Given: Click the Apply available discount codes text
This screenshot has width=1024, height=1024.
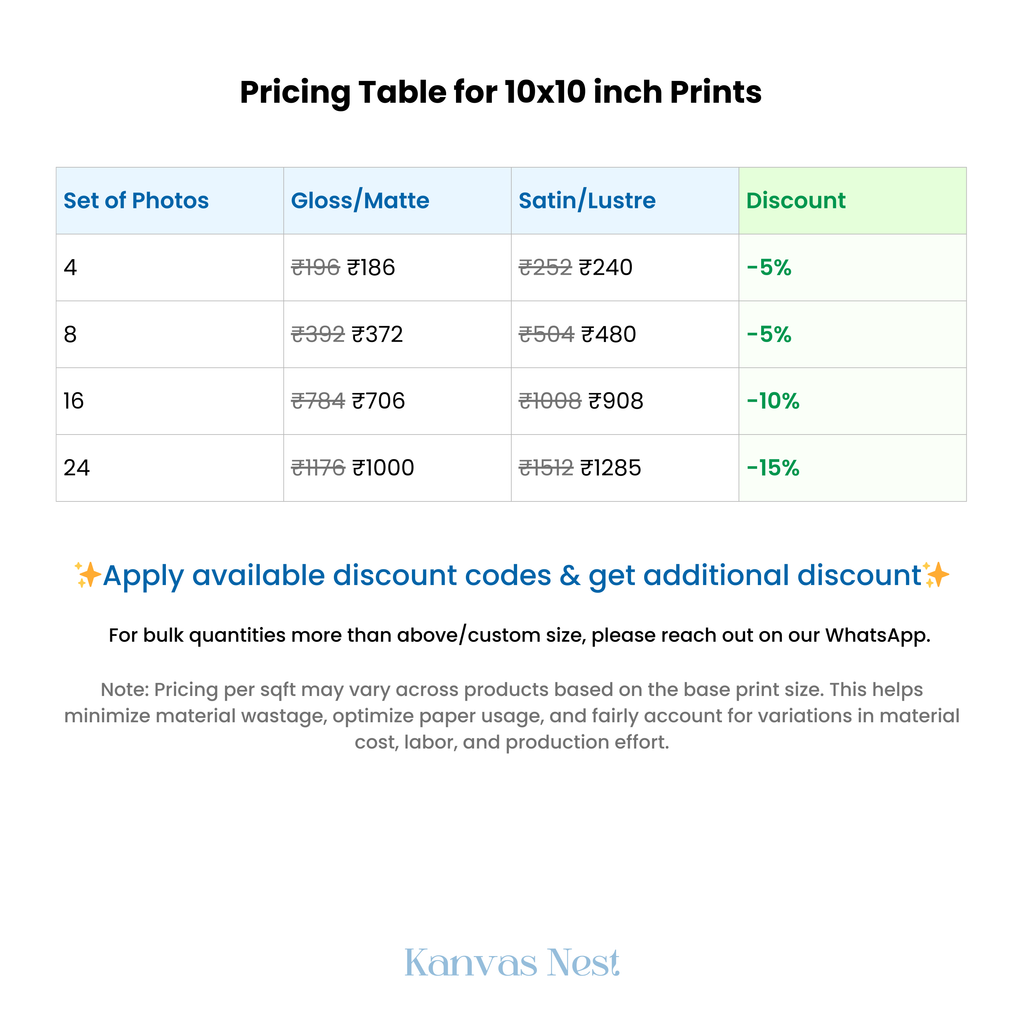Looking at the screenshot, I should pos(511,575).
